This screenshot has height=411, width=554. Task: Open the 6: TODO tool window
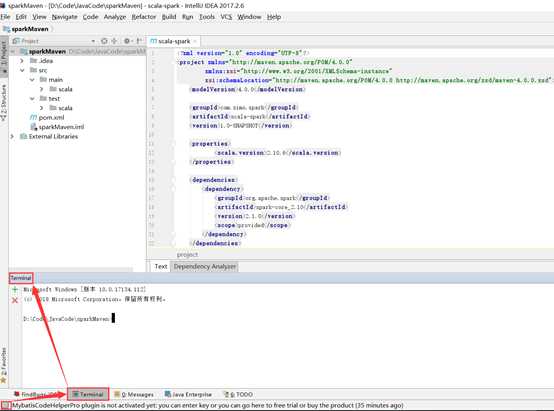[238, 394]
